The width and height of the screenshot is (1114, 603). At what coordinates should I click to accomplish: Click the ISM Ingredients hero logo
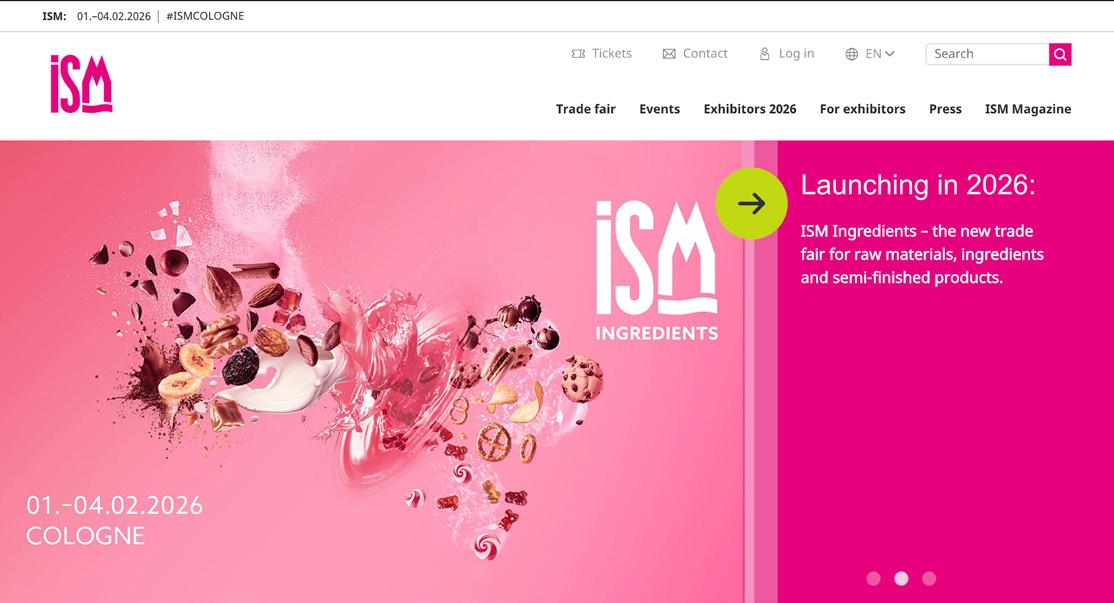pos(656,271)
